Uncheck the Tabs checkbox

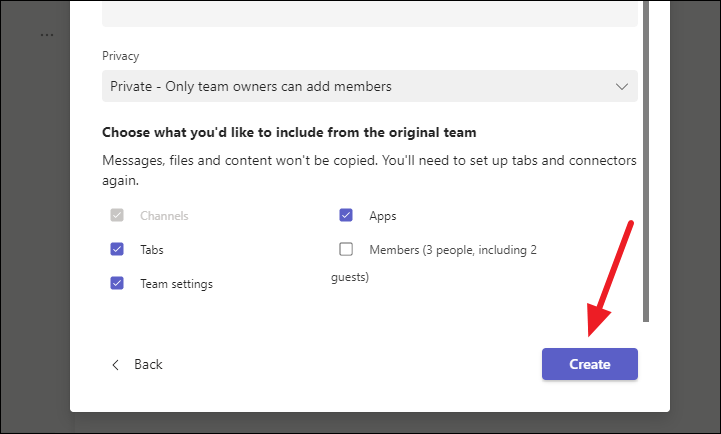point(117,249)
